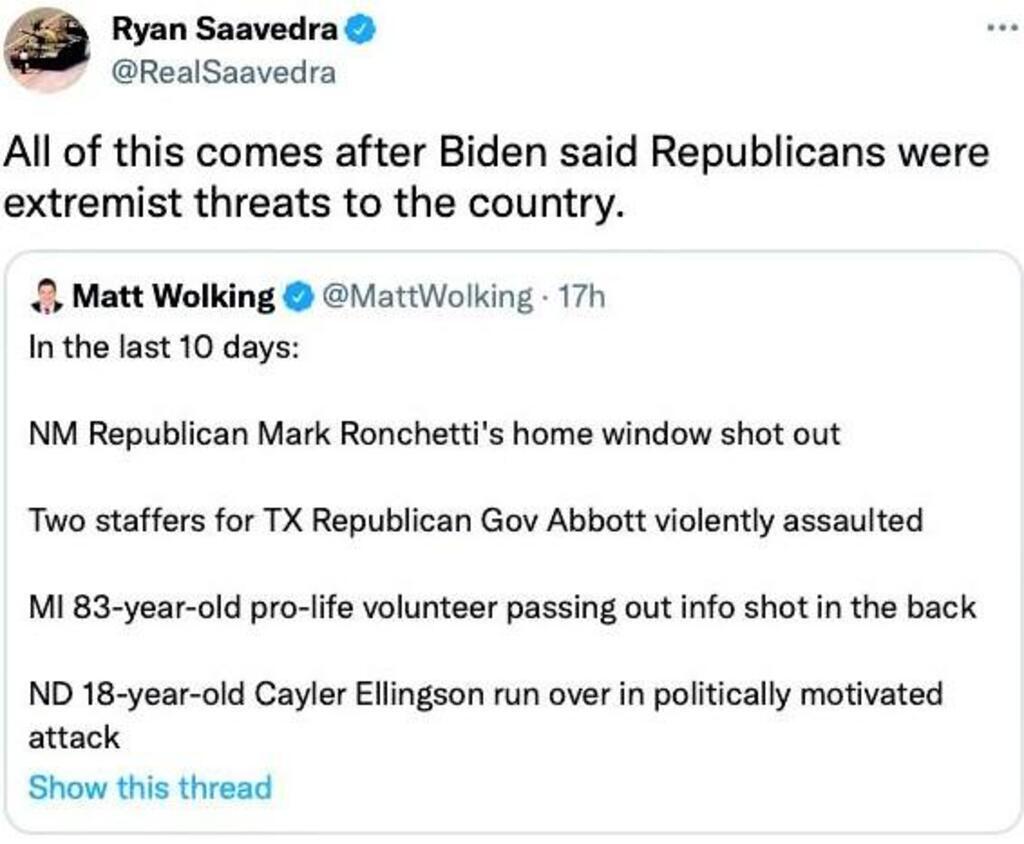Open the quoted tweet card by its border
The image size is (1024, 844).
click(1015, 540)
